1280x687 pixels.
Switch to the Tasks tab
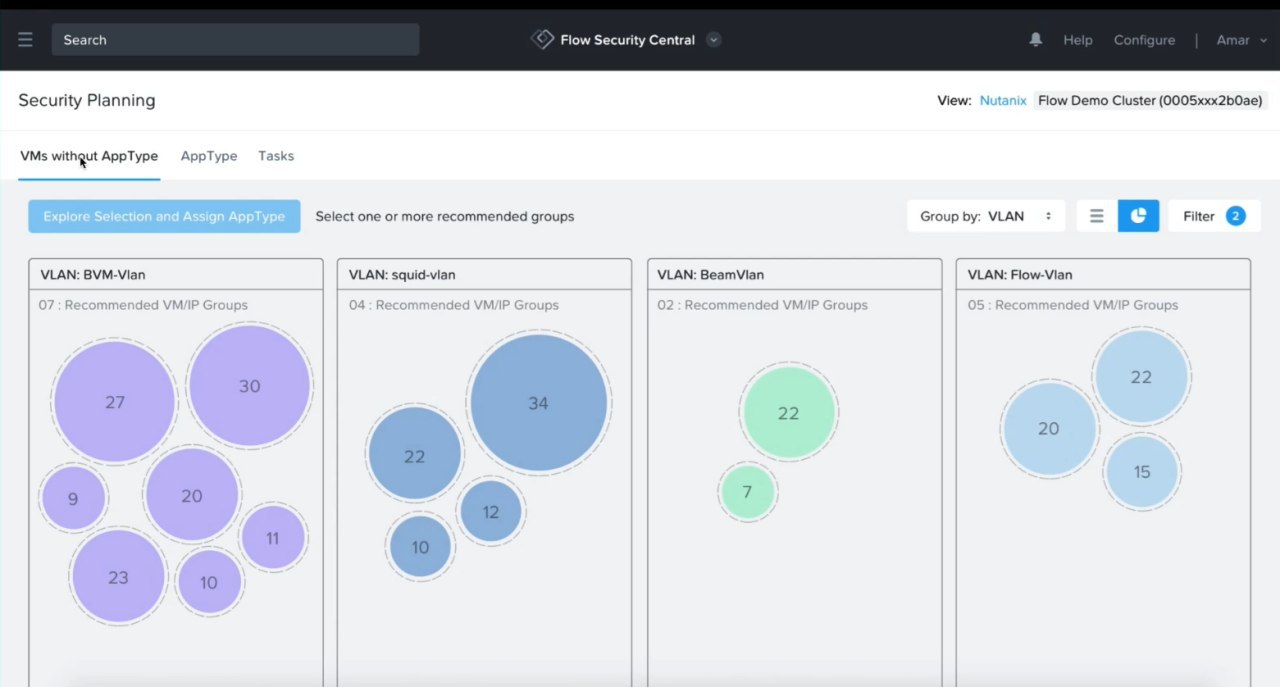276,156
